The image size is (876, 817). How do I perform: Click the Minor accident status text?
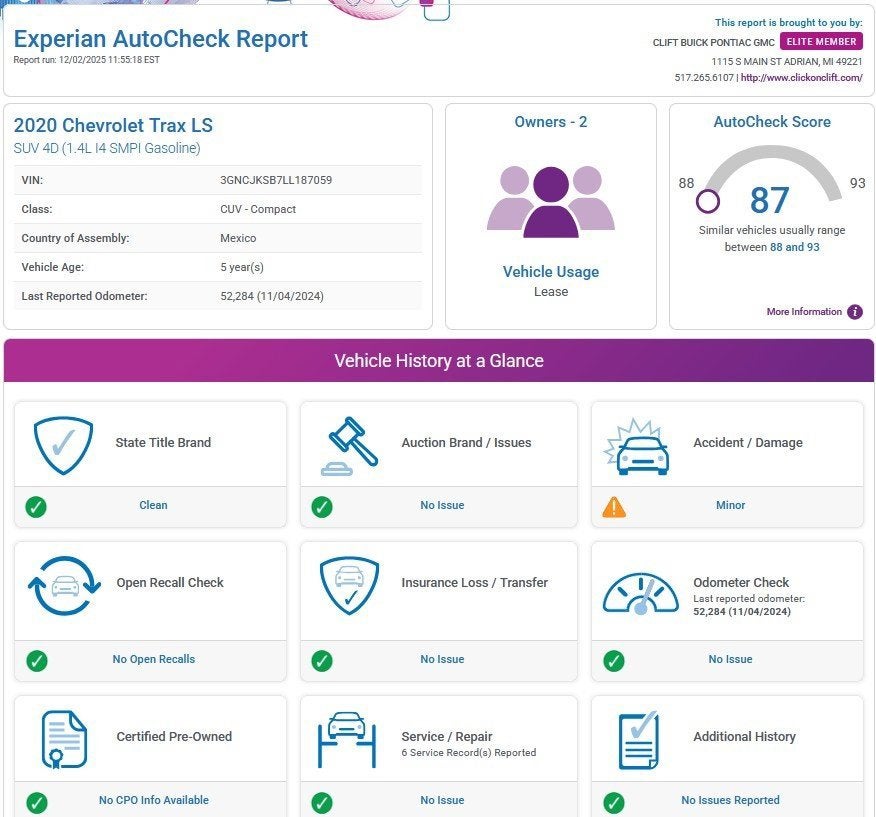pyautogui.click(x=730, y=506)
